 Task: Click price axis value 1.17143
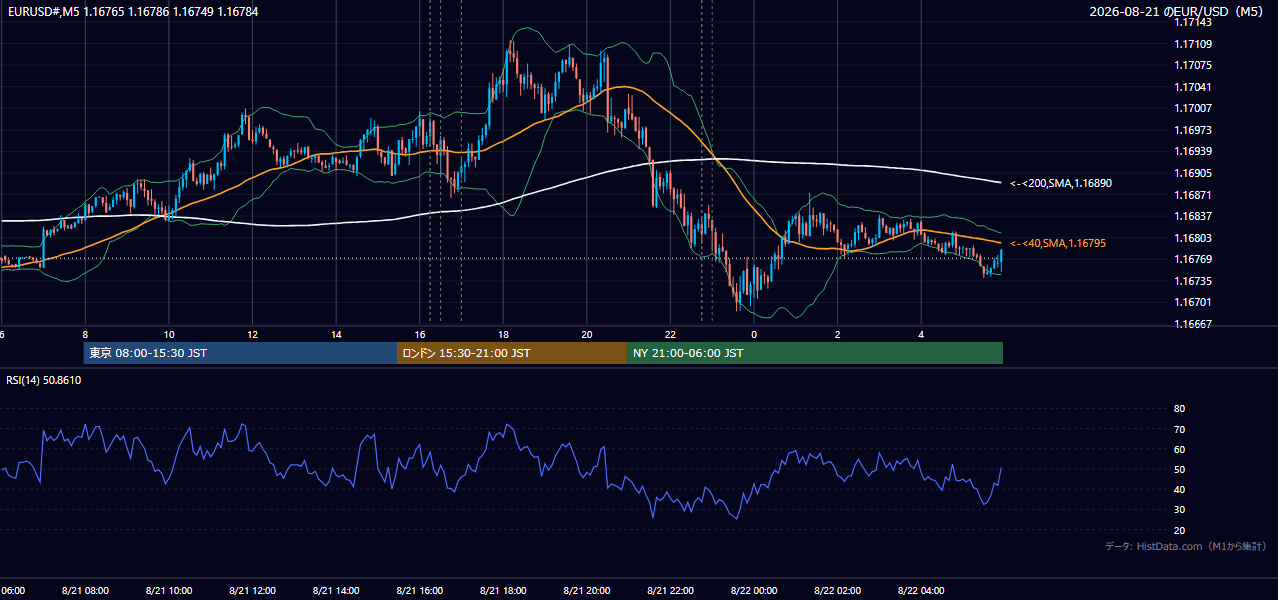coord(1193,22)
